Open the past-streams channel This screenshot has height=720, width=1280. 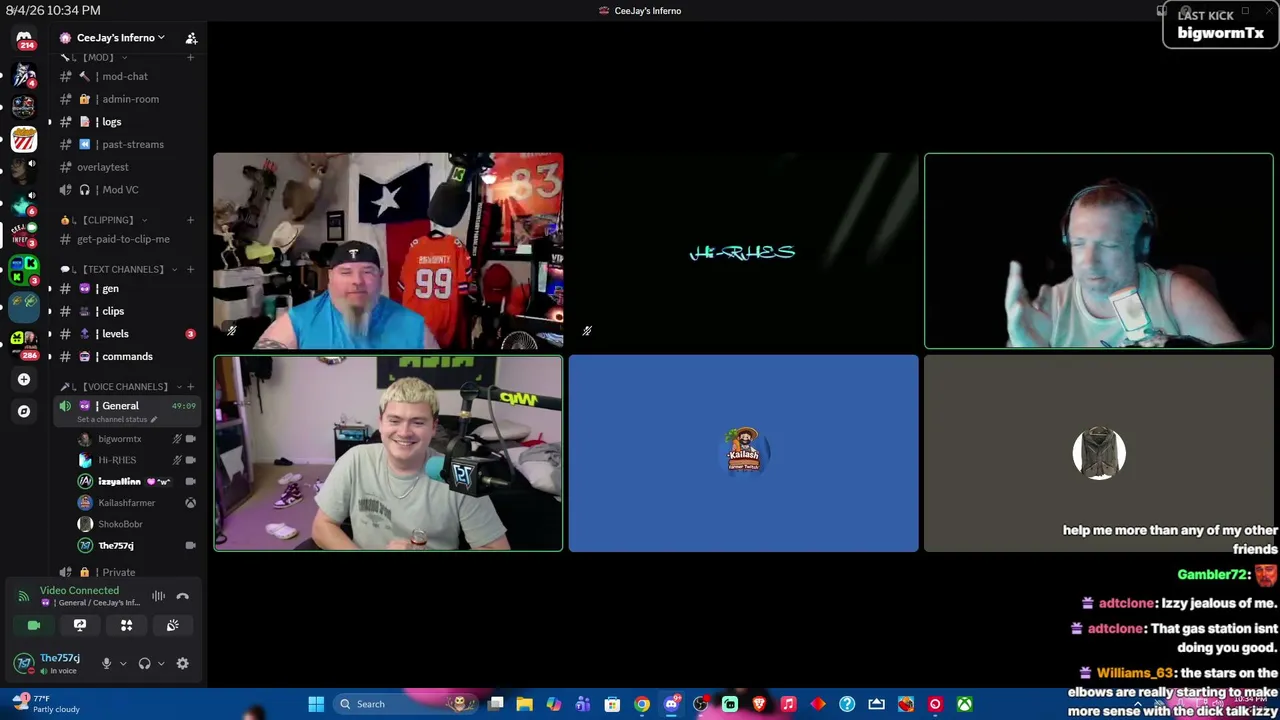pos(127,144)
